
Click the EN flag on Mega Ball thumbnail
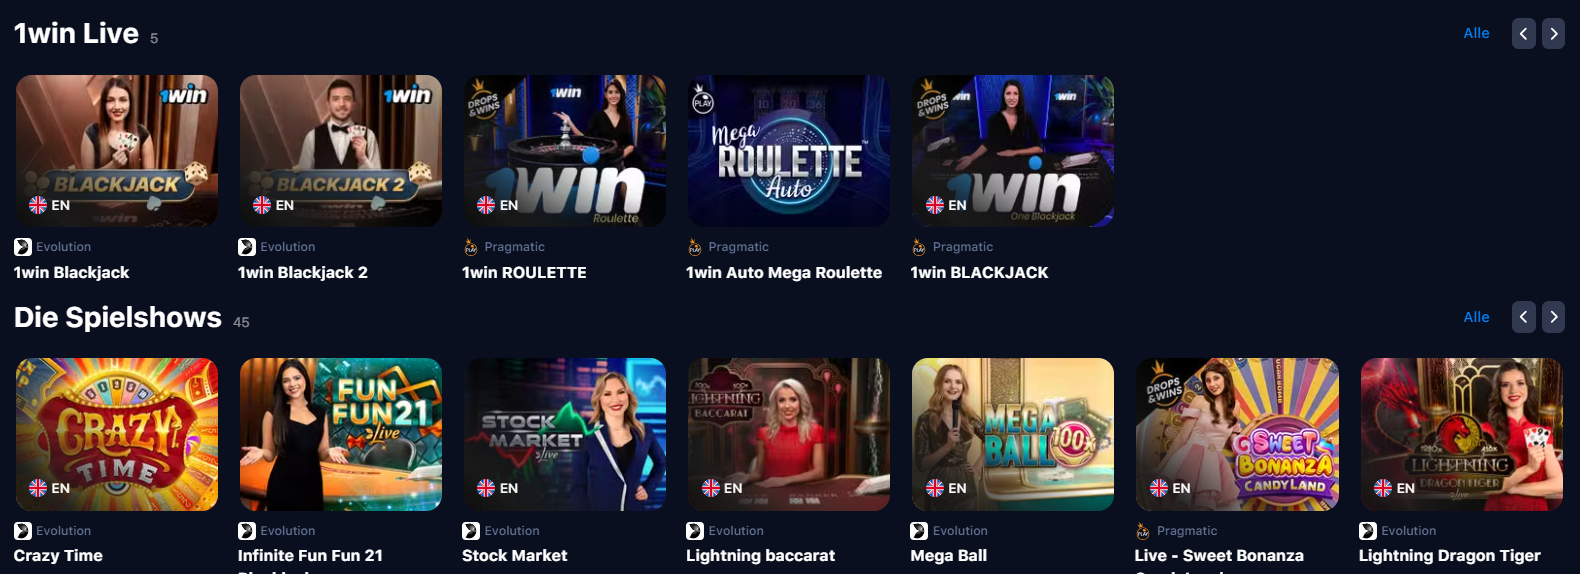coord(935,488)
